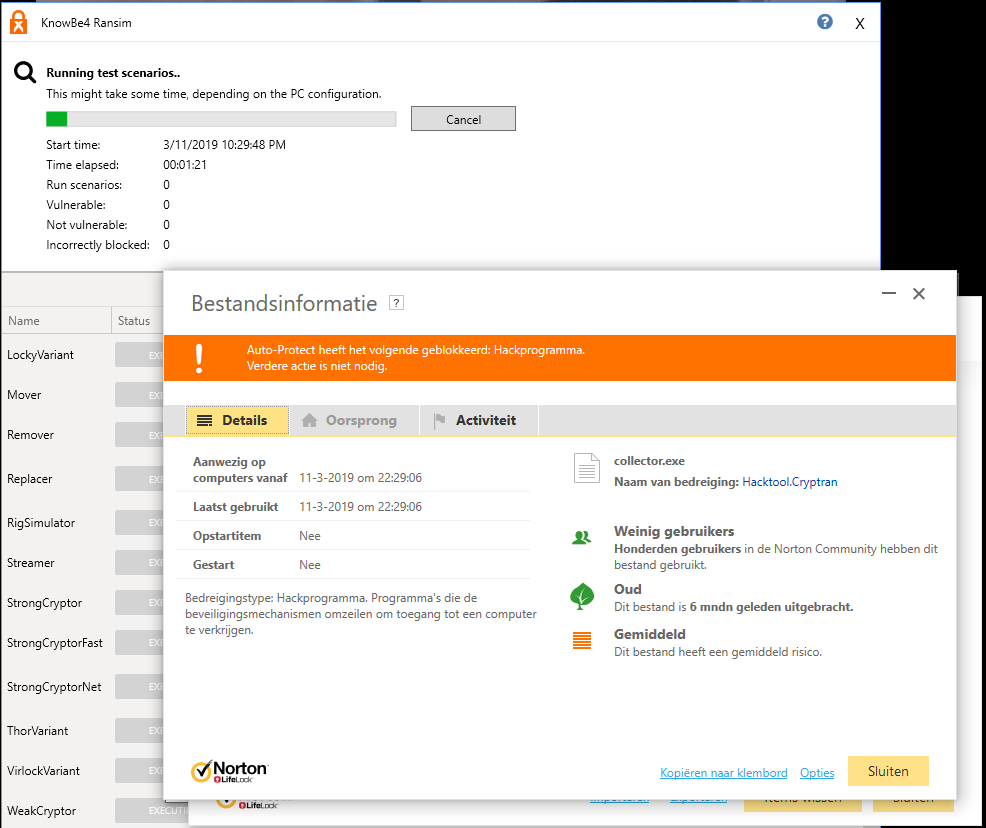Click the orange alert exclamation mark icon
The image size is (986, 828).
coord(199,358)
